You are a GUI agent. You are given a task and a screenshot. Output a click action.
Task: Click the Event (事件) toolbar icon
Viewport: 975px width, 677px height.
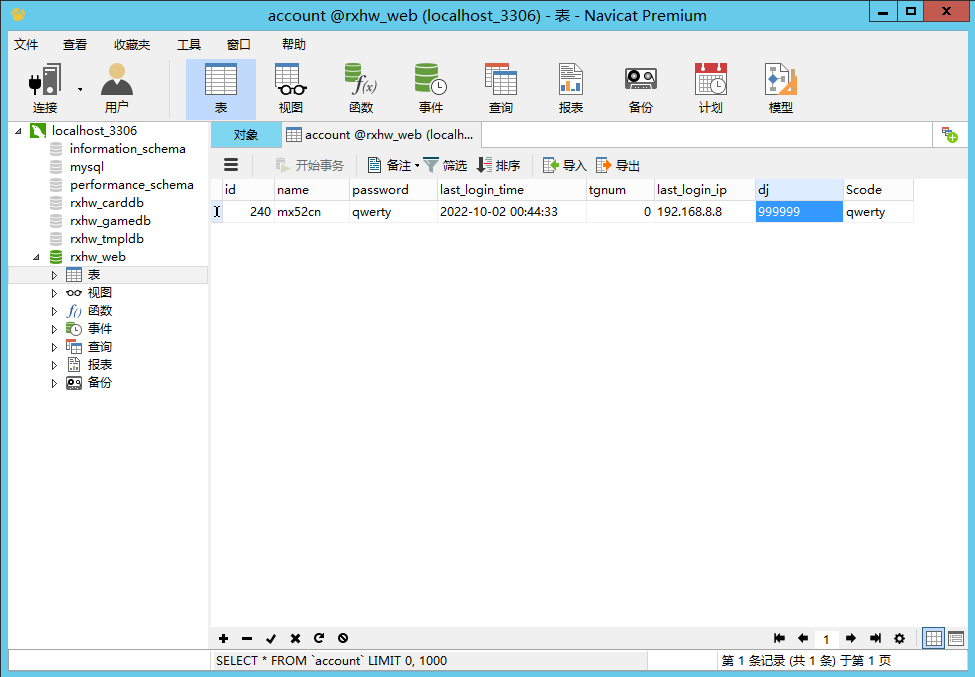pos(430,88)
